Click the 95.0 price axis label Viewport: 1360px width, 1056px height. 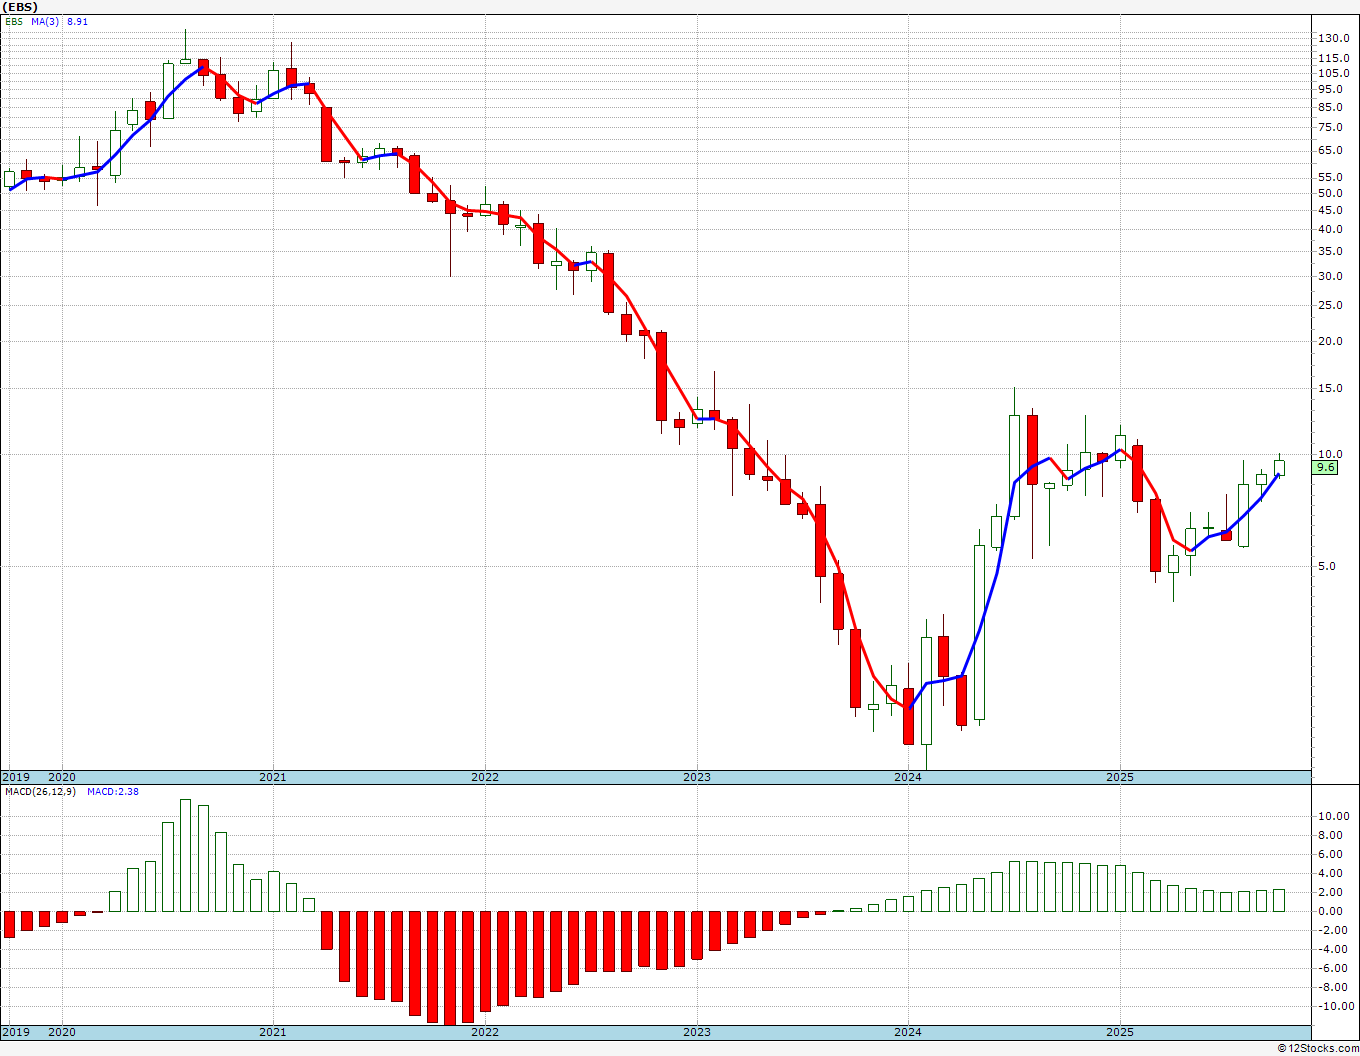(1331, 90)
